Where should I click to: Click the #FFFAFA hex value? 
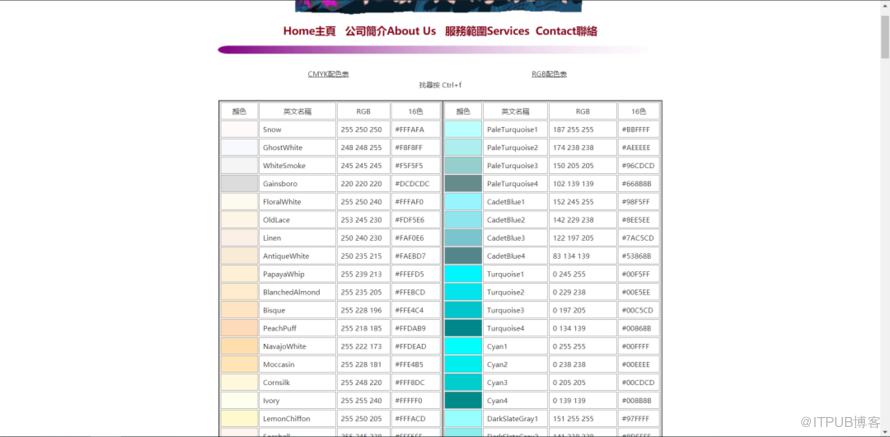tap(409, 130)
